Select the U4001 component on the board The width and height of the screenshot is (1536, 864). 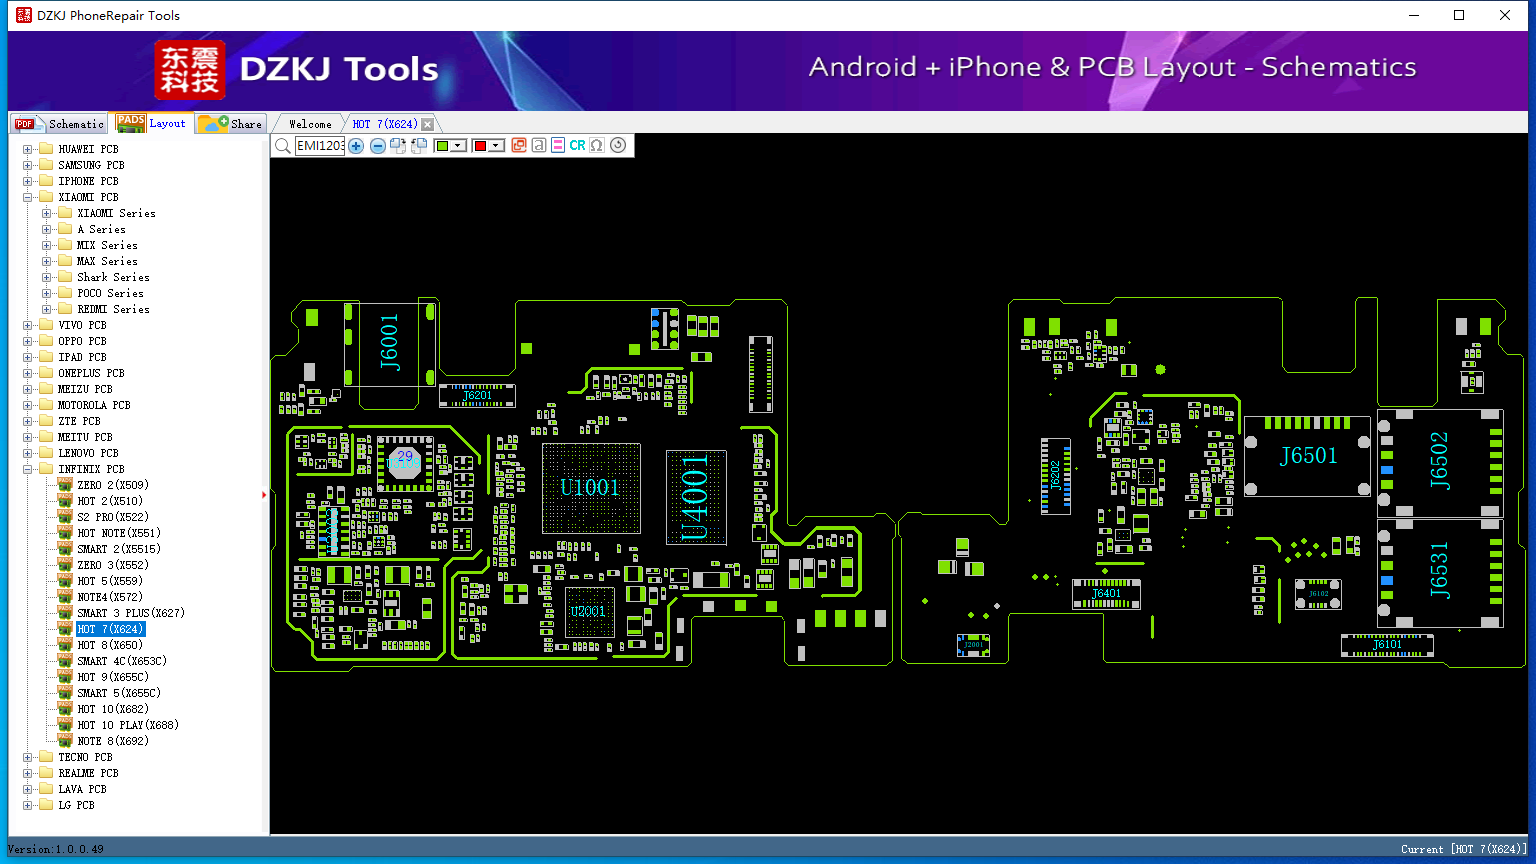pyautogui.click(x=695, y=497)
